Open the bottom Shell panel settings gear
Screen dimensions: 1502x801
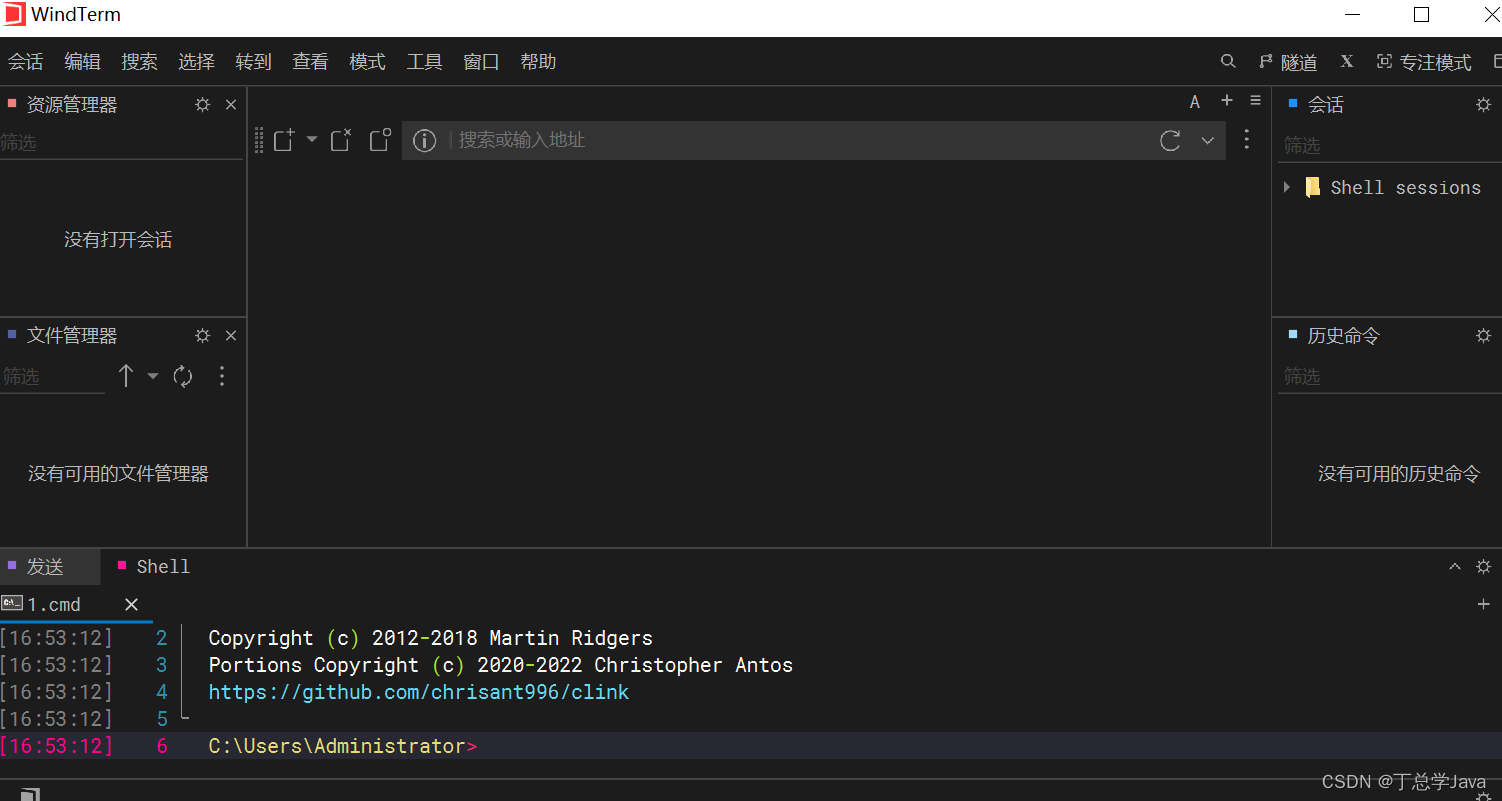click(1484, 567)
